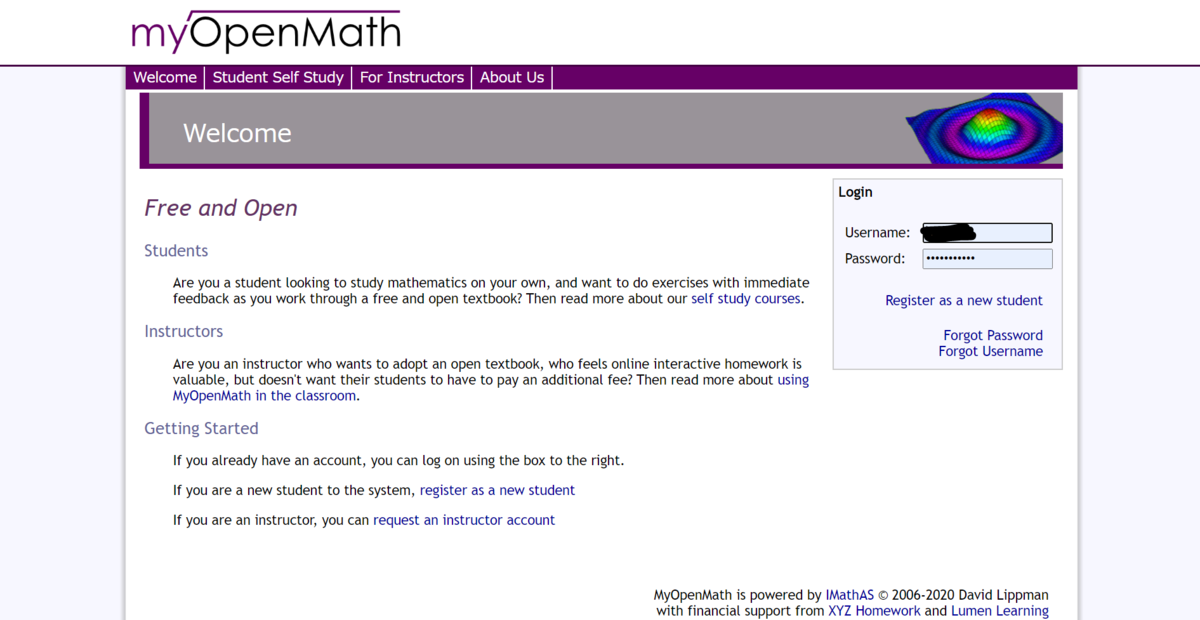
Task: Click Register as a new student in login box
Action: tap(963, 300)
